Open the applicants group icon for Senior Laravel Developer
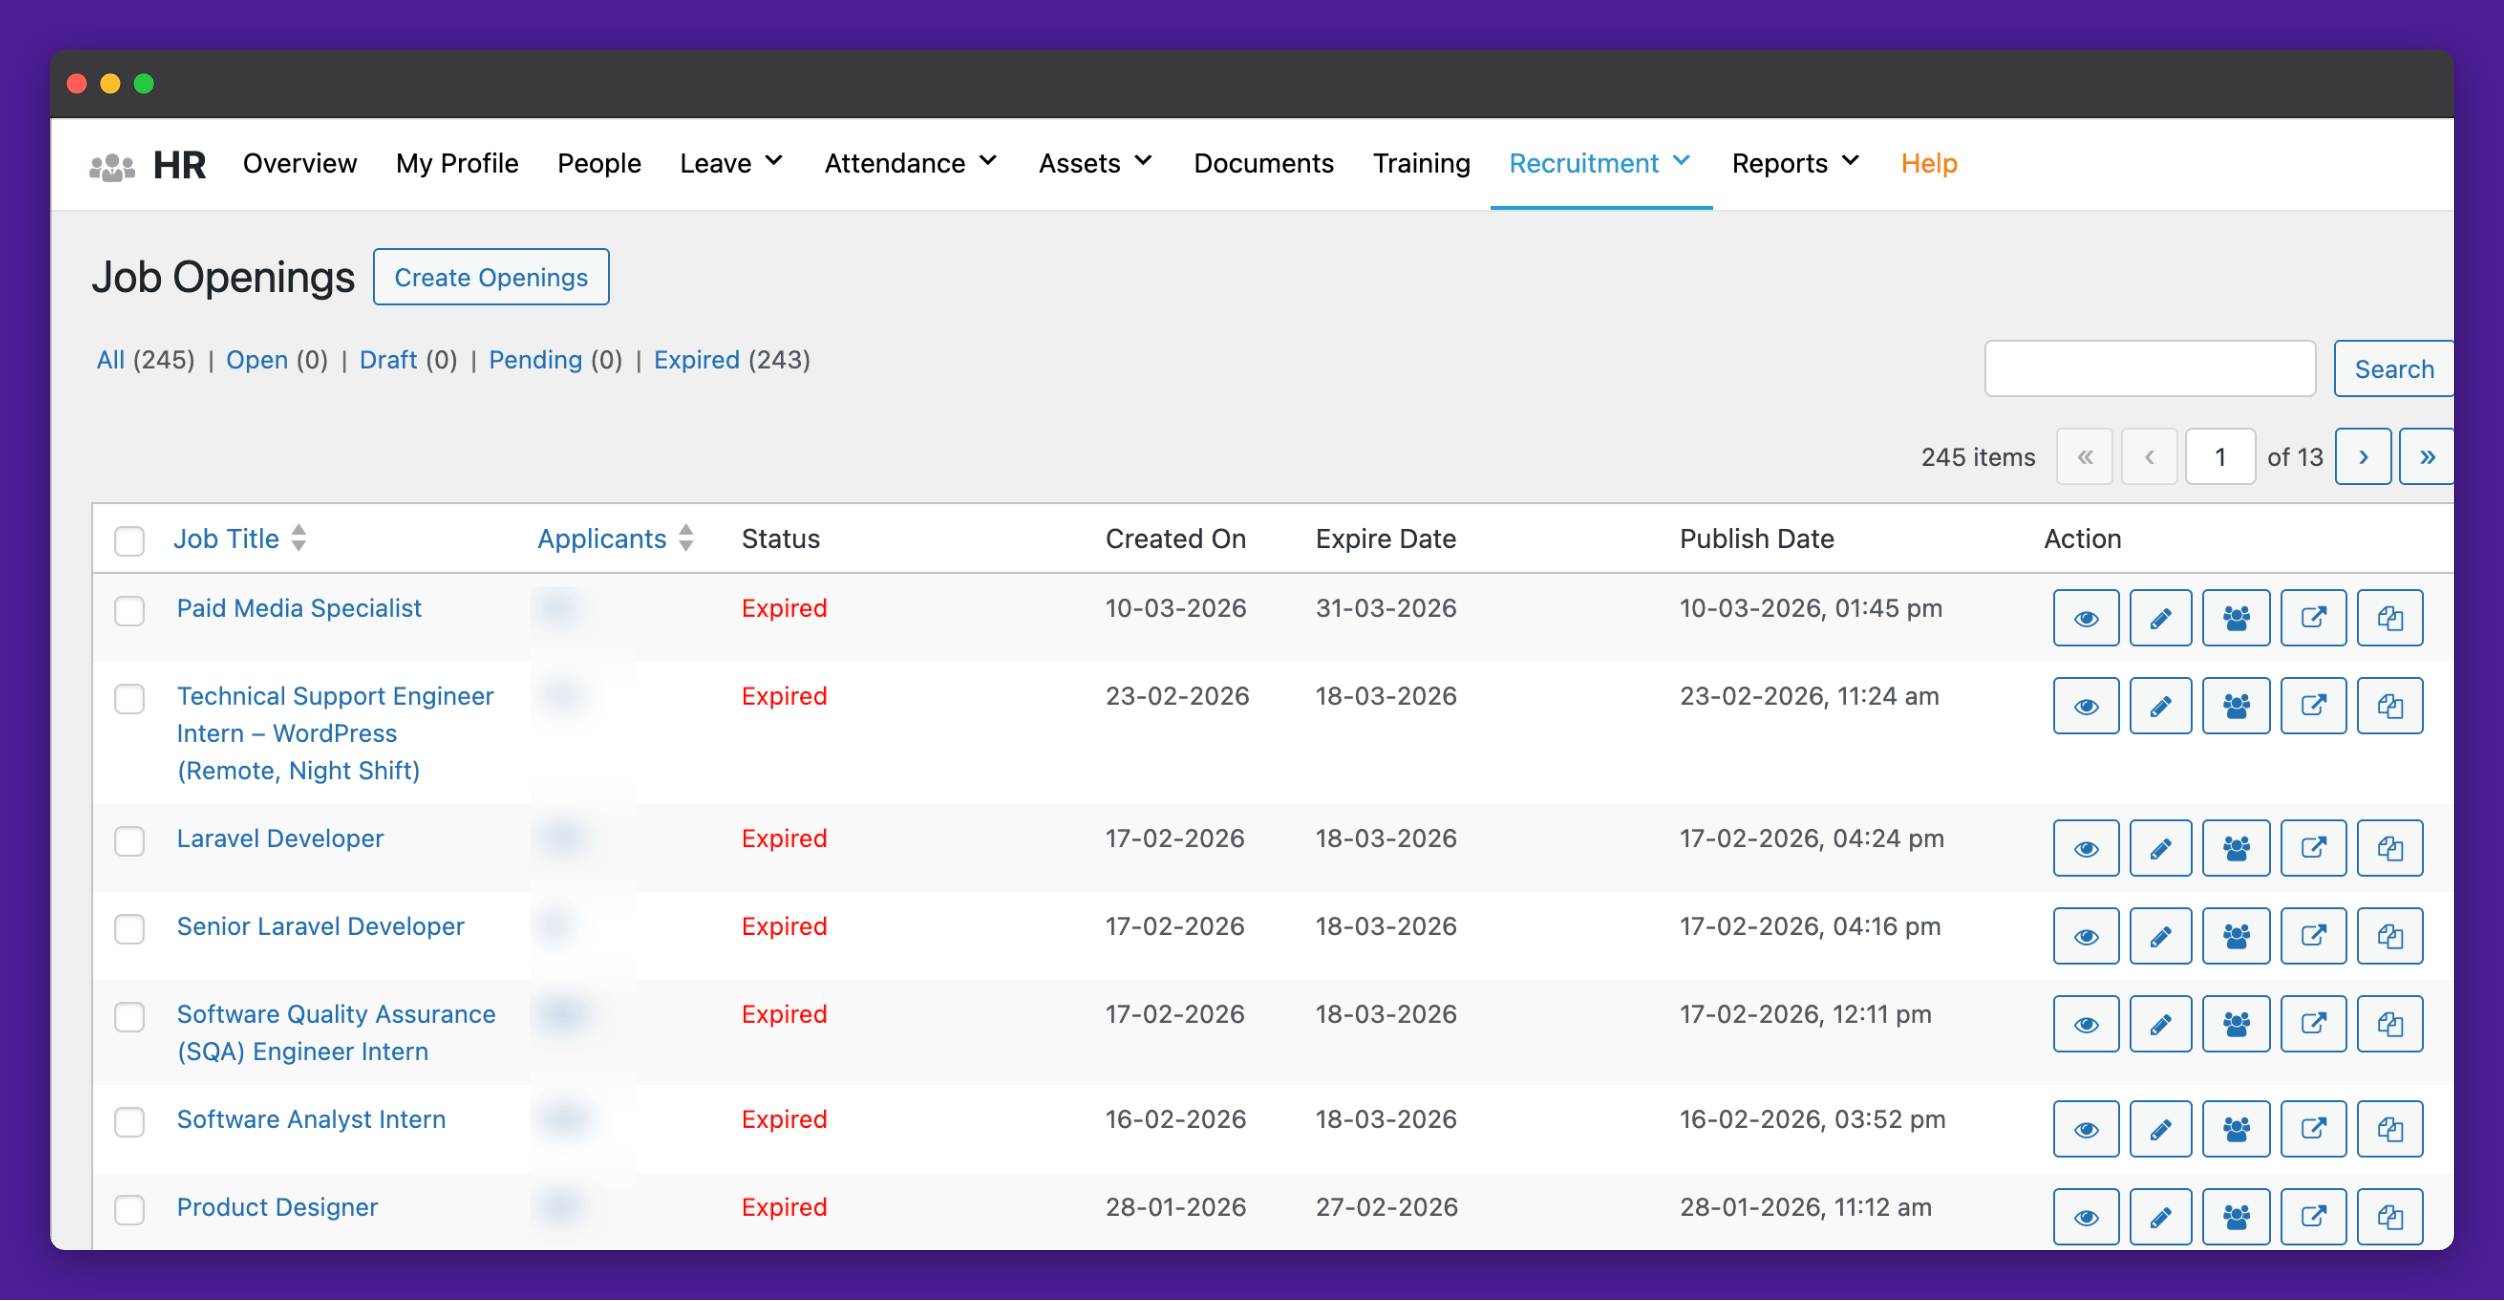This screenshot has width=2504, height=1301. [x=2236, y=936]
